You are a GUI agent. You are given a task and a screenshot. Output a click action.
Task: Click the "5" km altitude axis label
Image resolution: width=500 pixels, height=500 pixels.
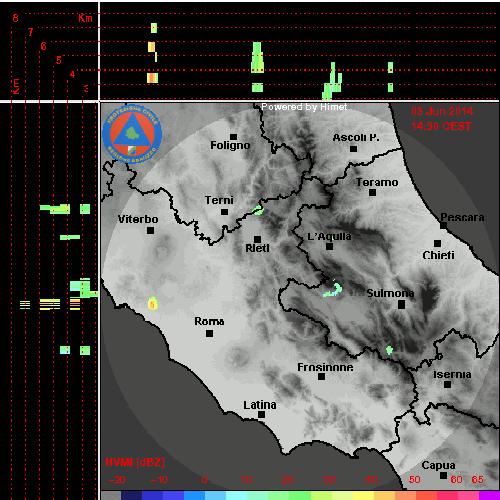point(59,60)
